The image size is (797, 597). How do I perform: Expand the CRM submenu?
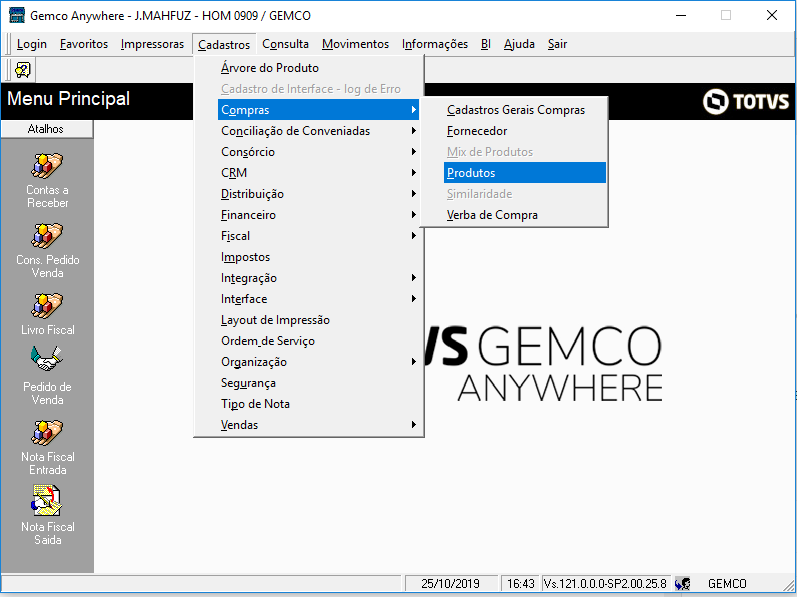pyautogui.click(x=318, y=173)
